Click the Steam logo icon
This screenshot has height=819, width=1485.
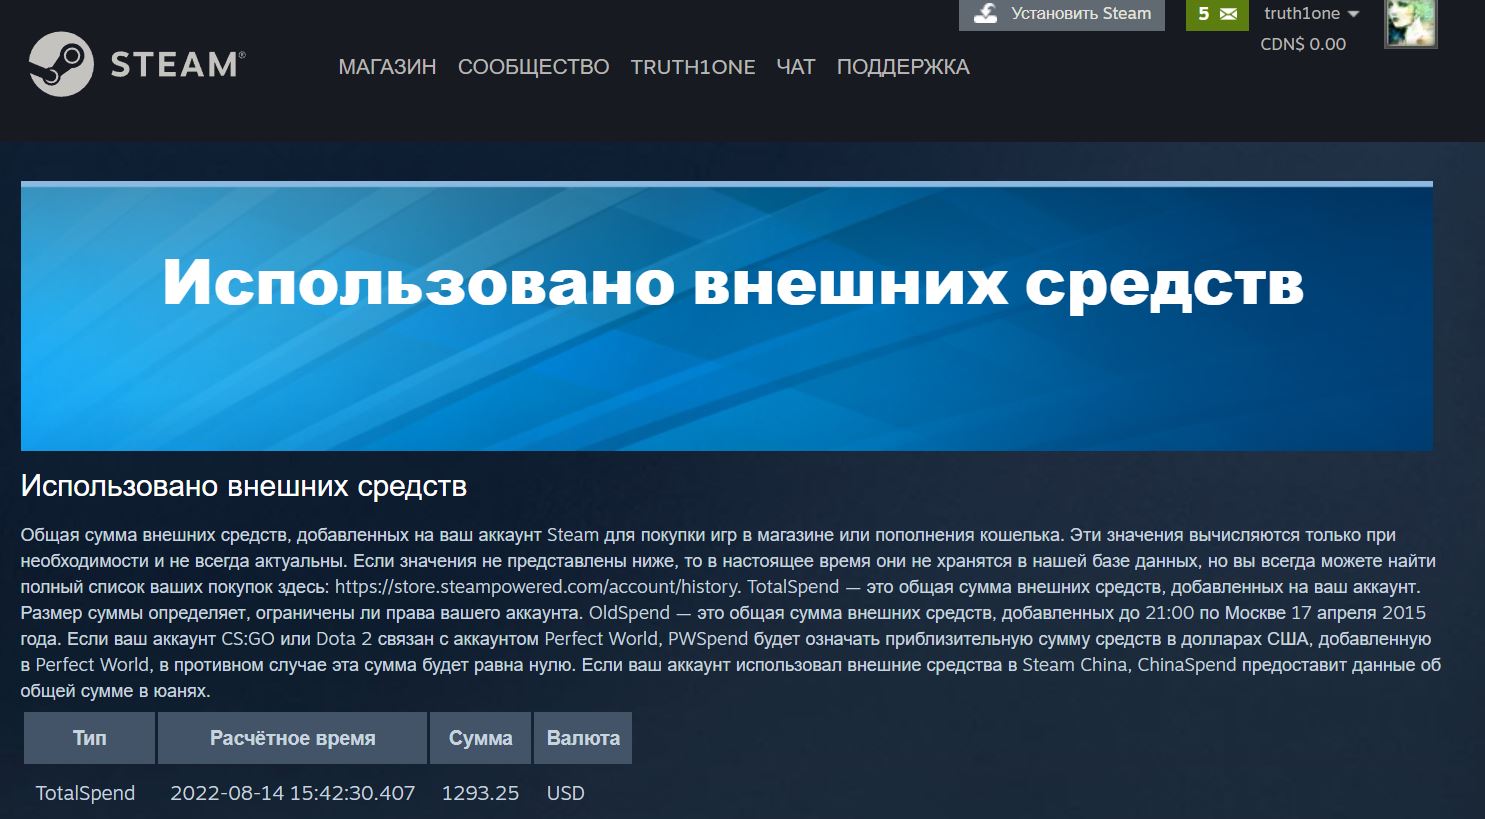pos(61,64)
